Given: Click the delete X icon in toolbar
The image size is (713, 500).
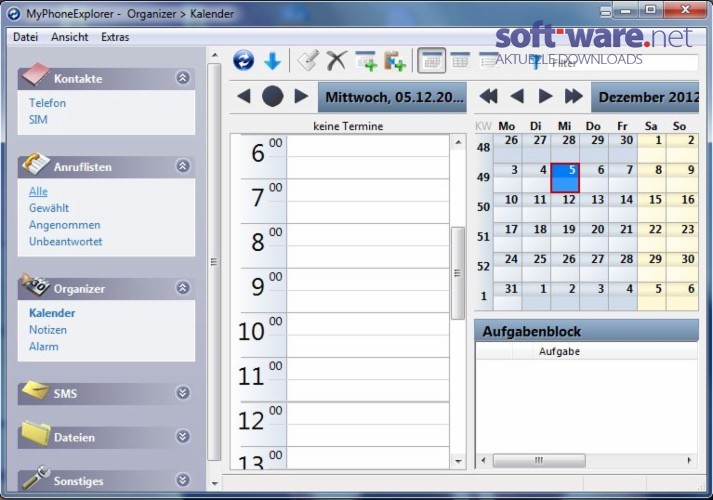Looking at the screenshot, I should 336,60.
